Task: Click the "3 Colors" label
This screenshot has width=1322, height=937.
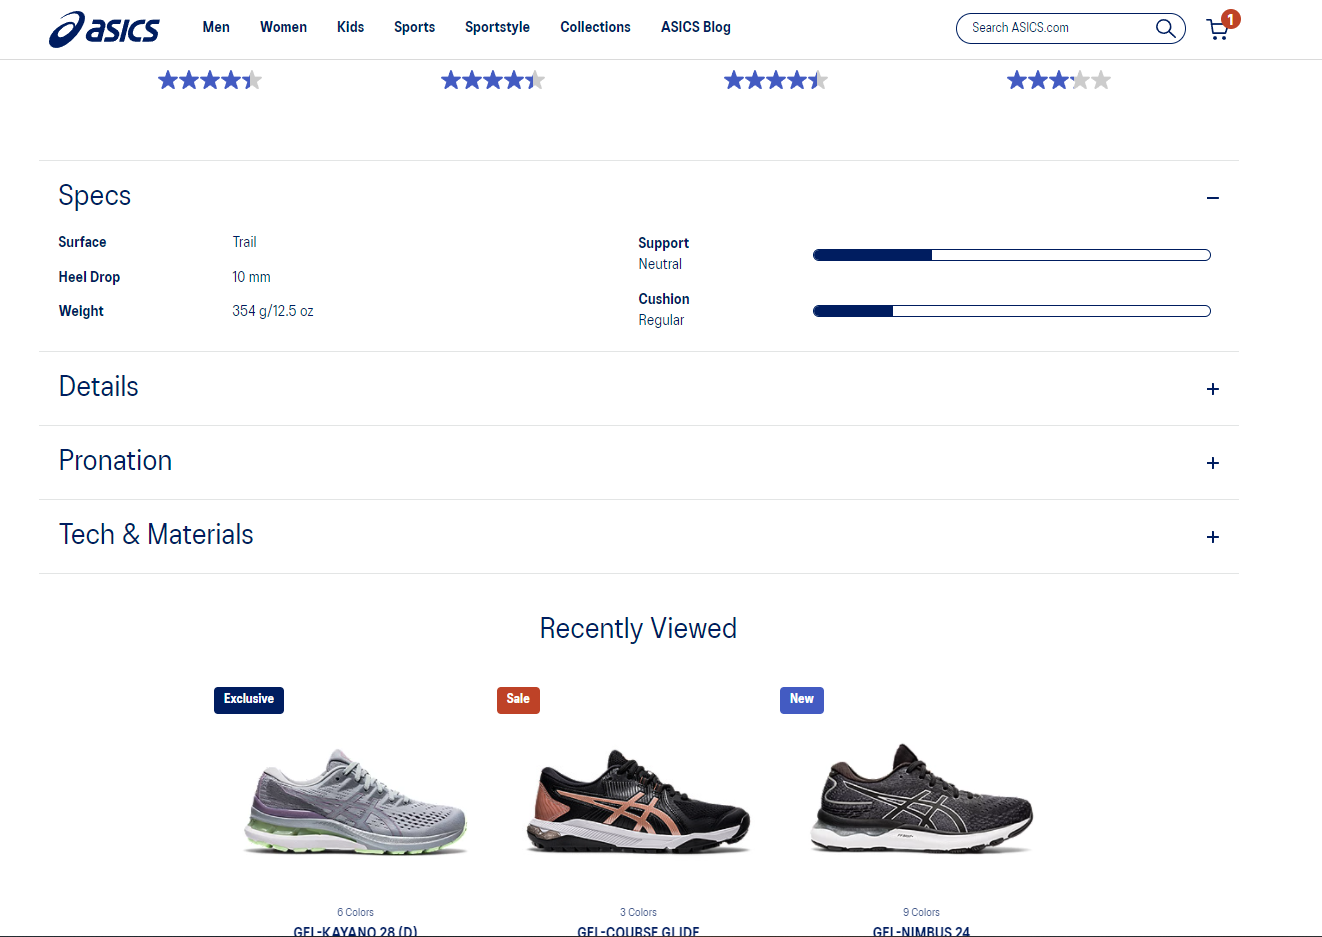Action: [x=638, y=912]
